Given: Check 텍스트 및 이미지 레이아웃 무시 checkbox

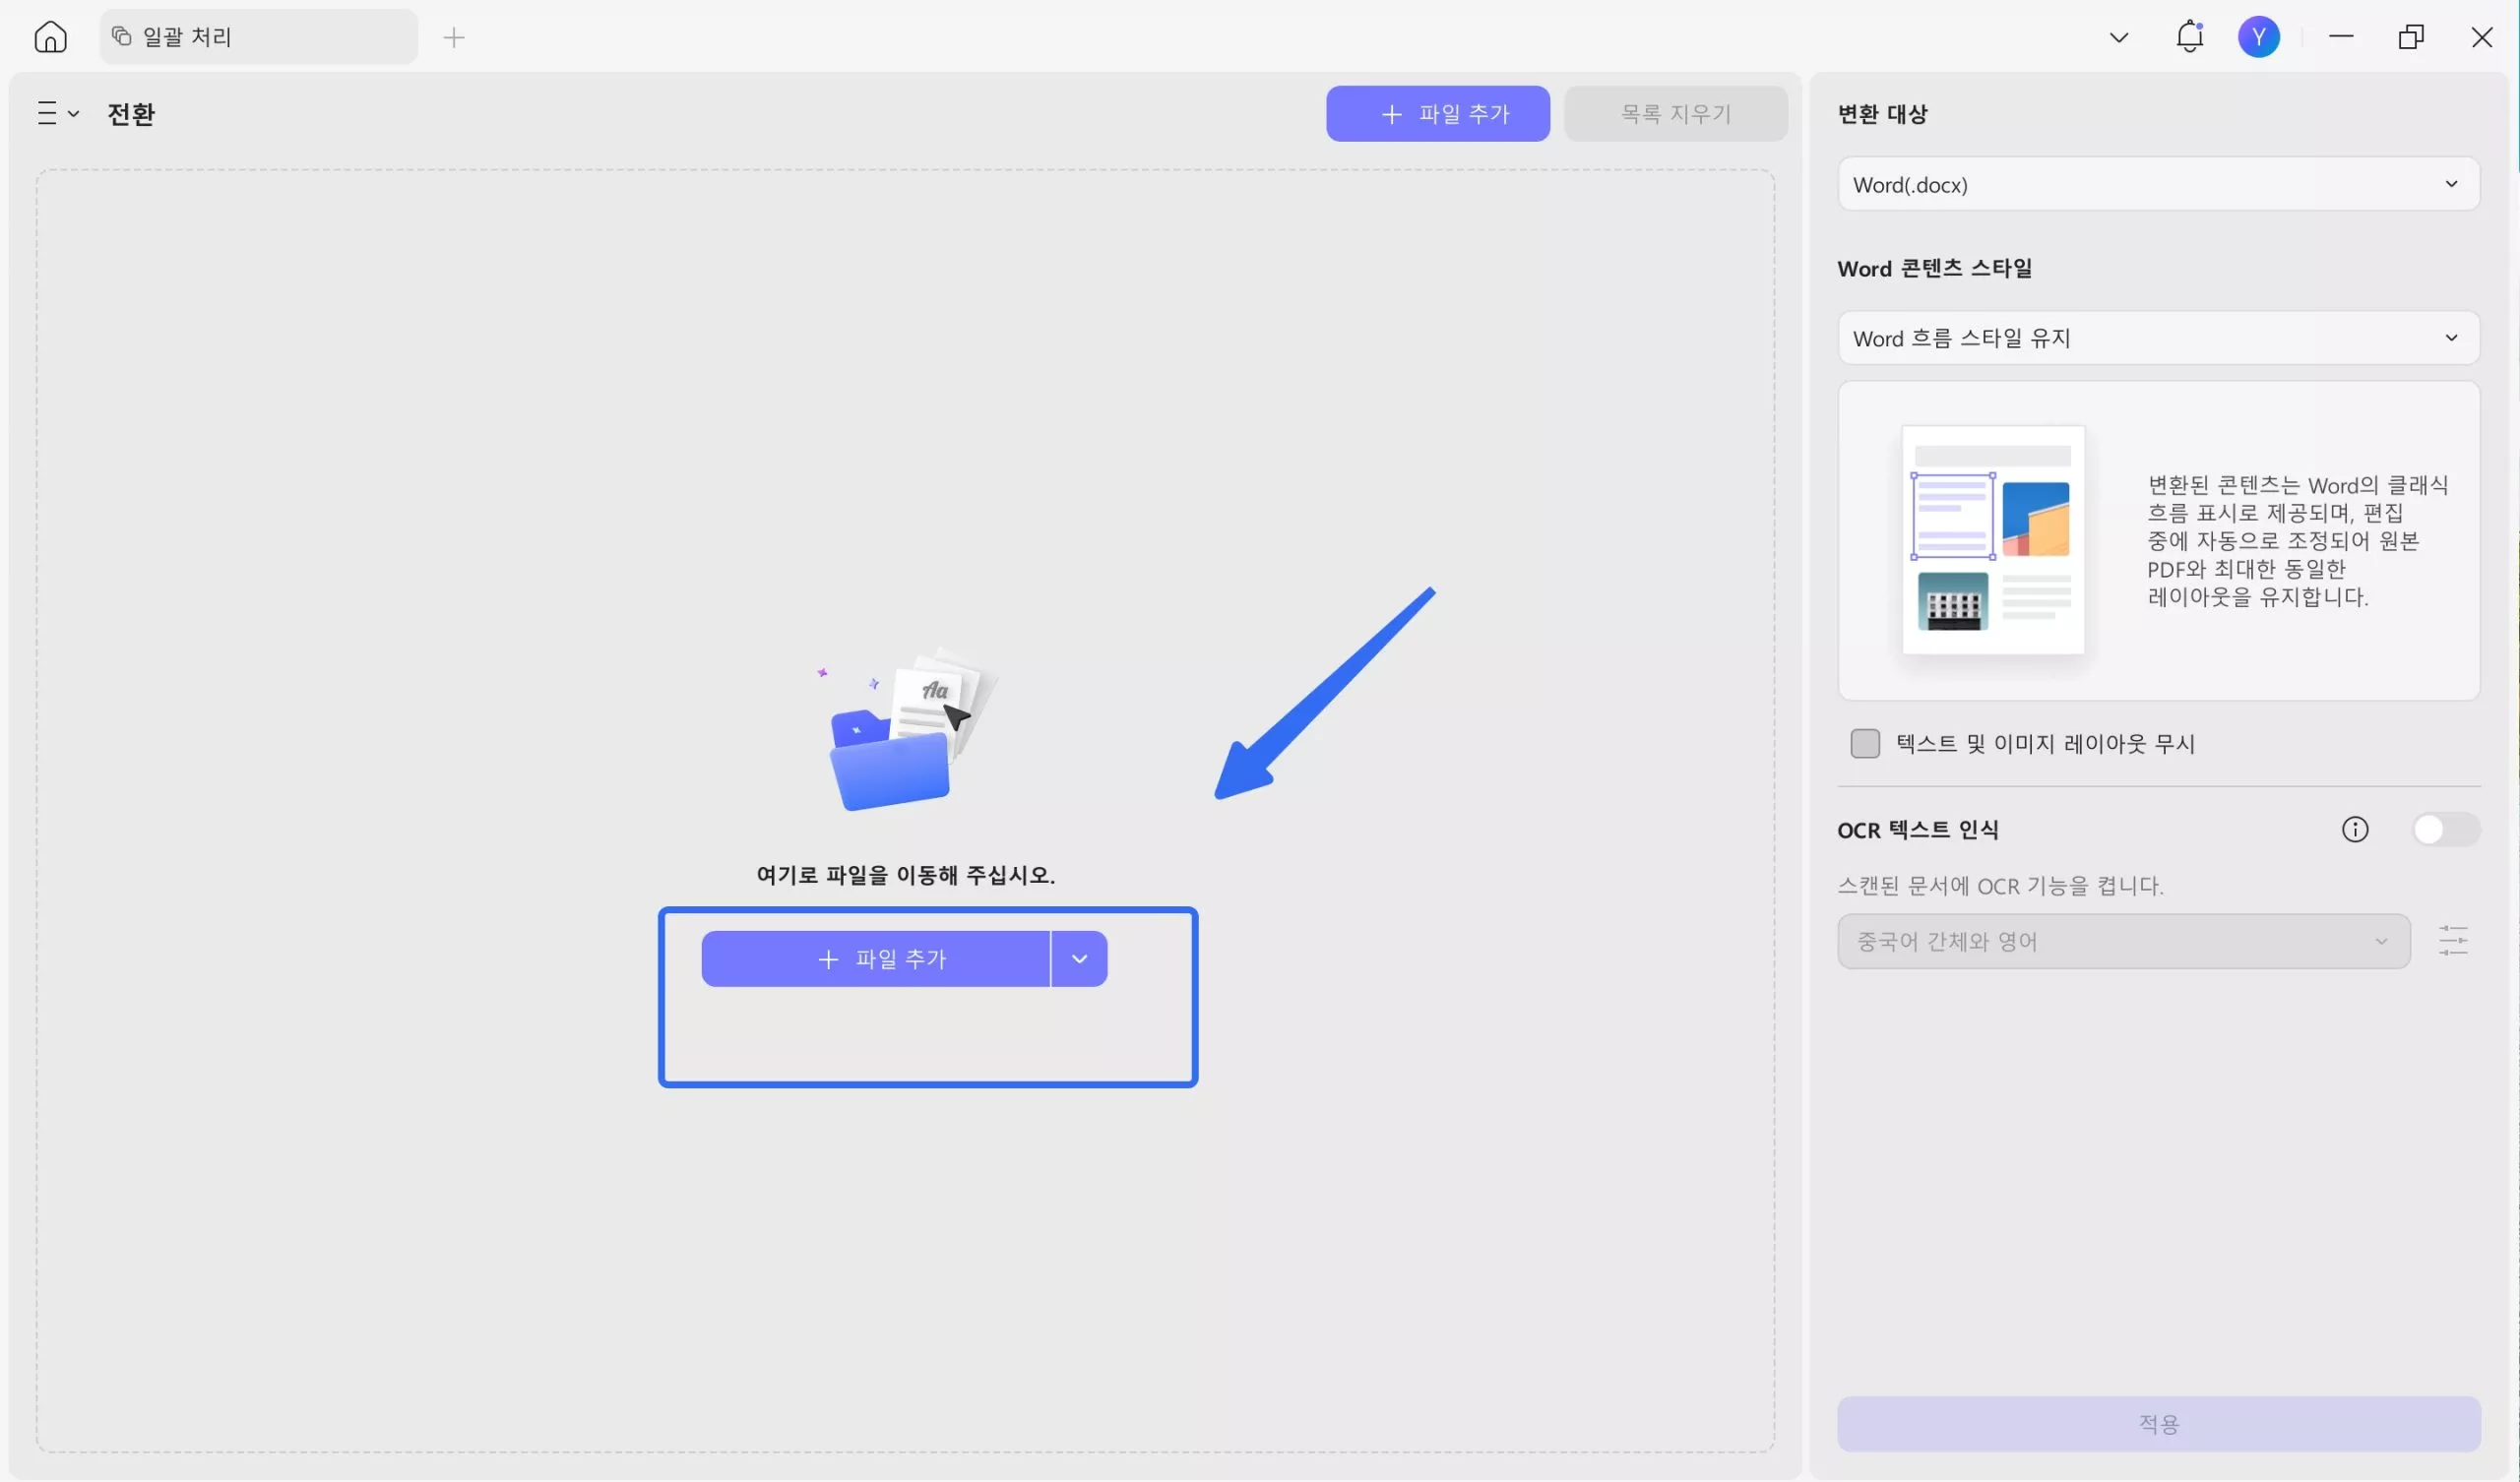Looking at the screenshot, I should tap(1864, 743).
